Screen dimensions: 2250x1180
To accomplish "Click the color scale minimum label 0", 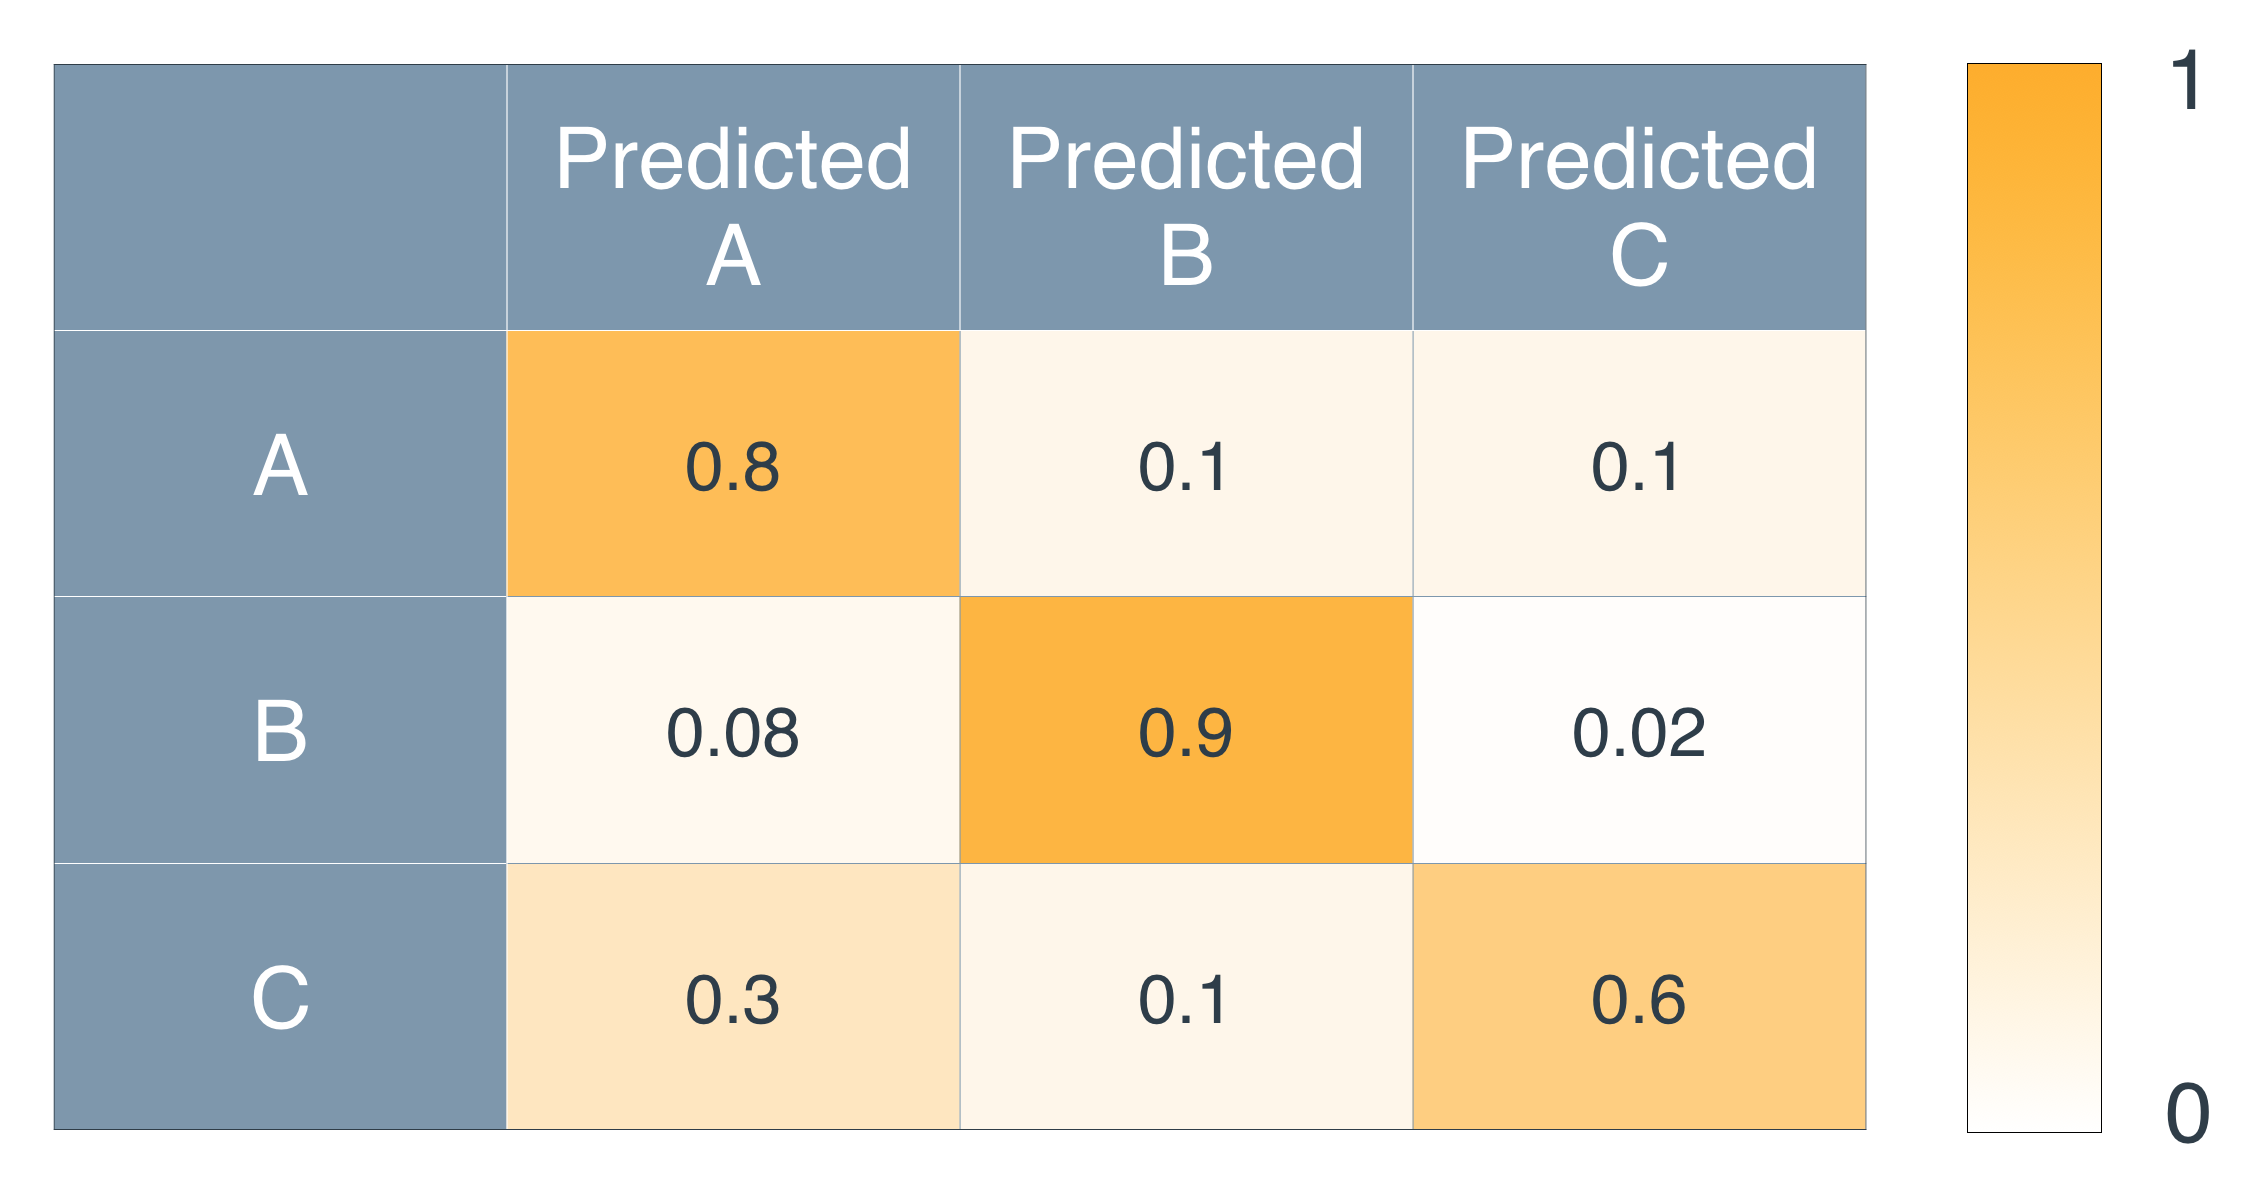I will pyautogui.click(x=2187, y=1113).
